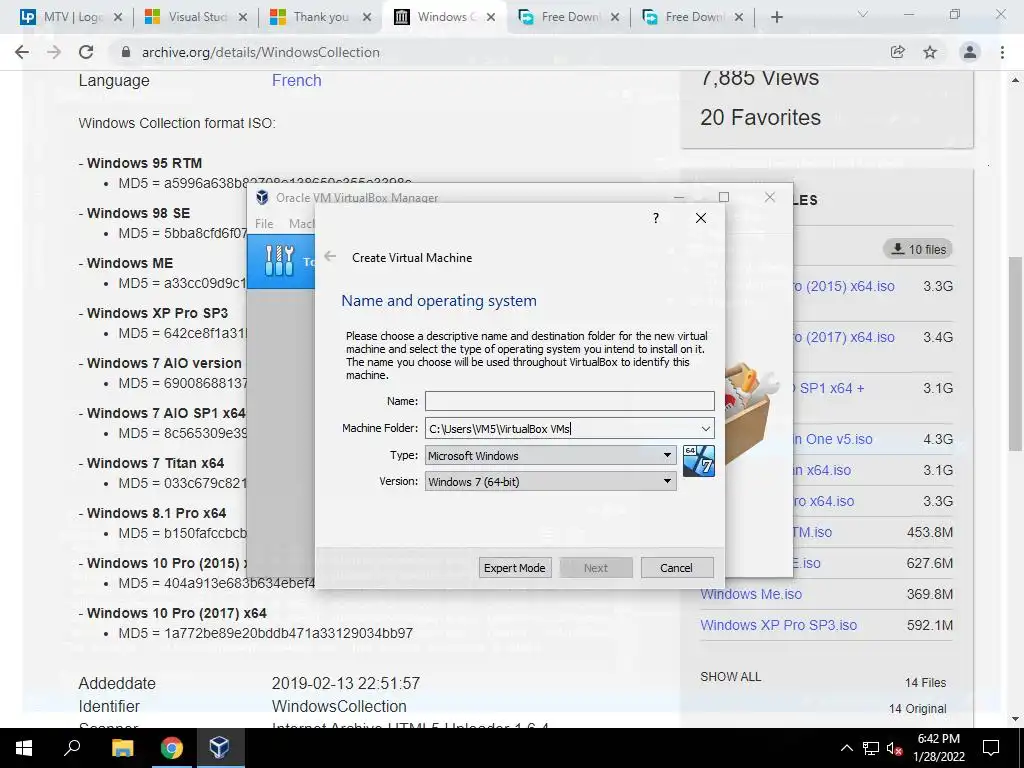Open the Chrome profile avatar
The height and width of the screenshot is (768, 1024).
tap(970, 52)
